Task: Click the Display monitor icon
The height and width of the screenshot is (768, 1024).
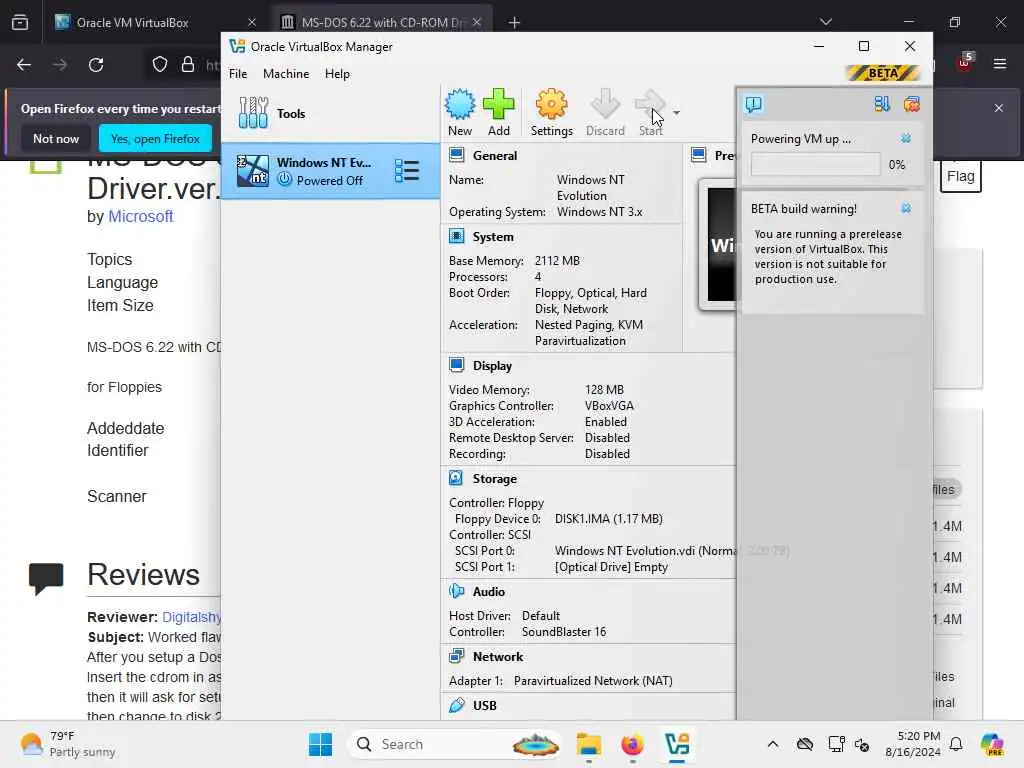Action: 456,365
